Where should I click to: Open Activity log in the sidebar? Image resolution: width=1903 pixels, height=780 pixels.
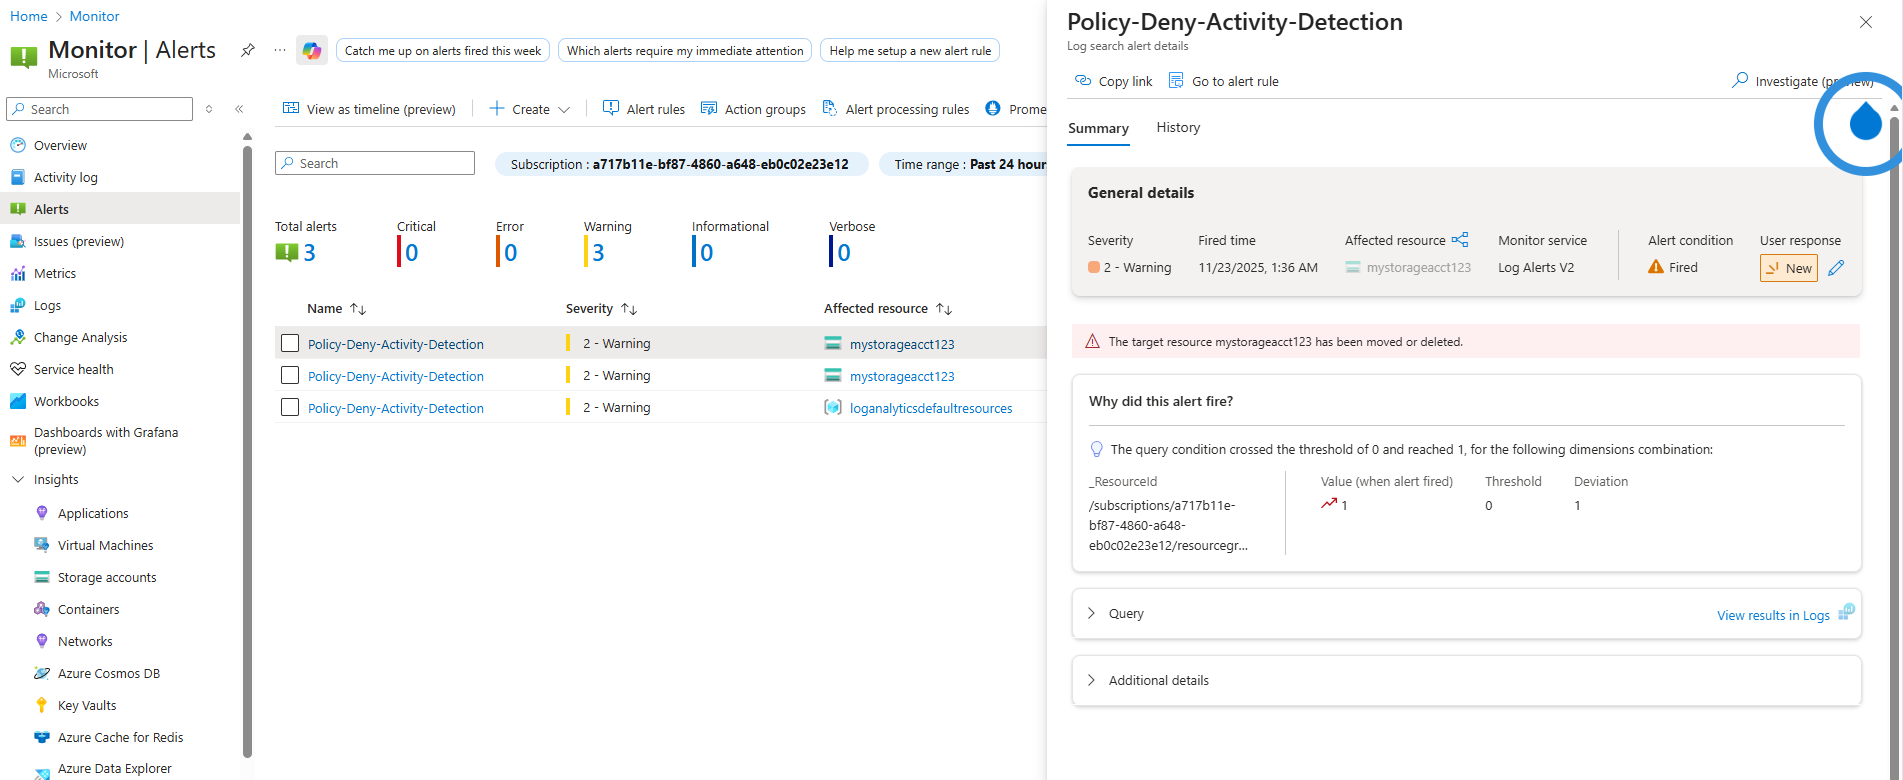click(x=65, y=177)
